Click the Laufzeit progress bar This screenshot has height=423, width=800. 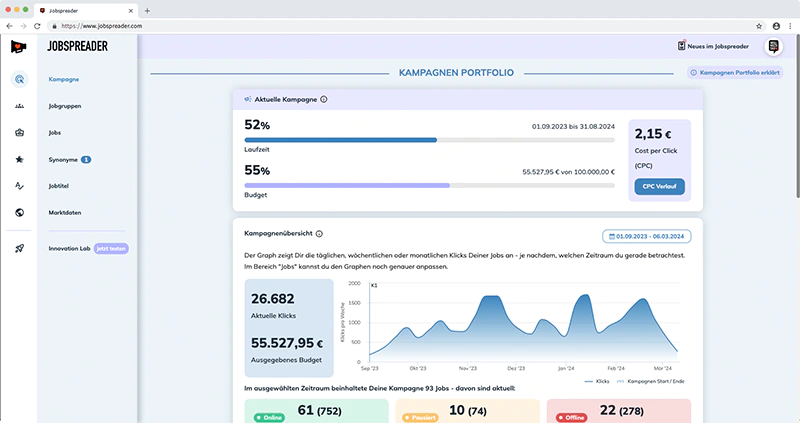click(430, 140)
